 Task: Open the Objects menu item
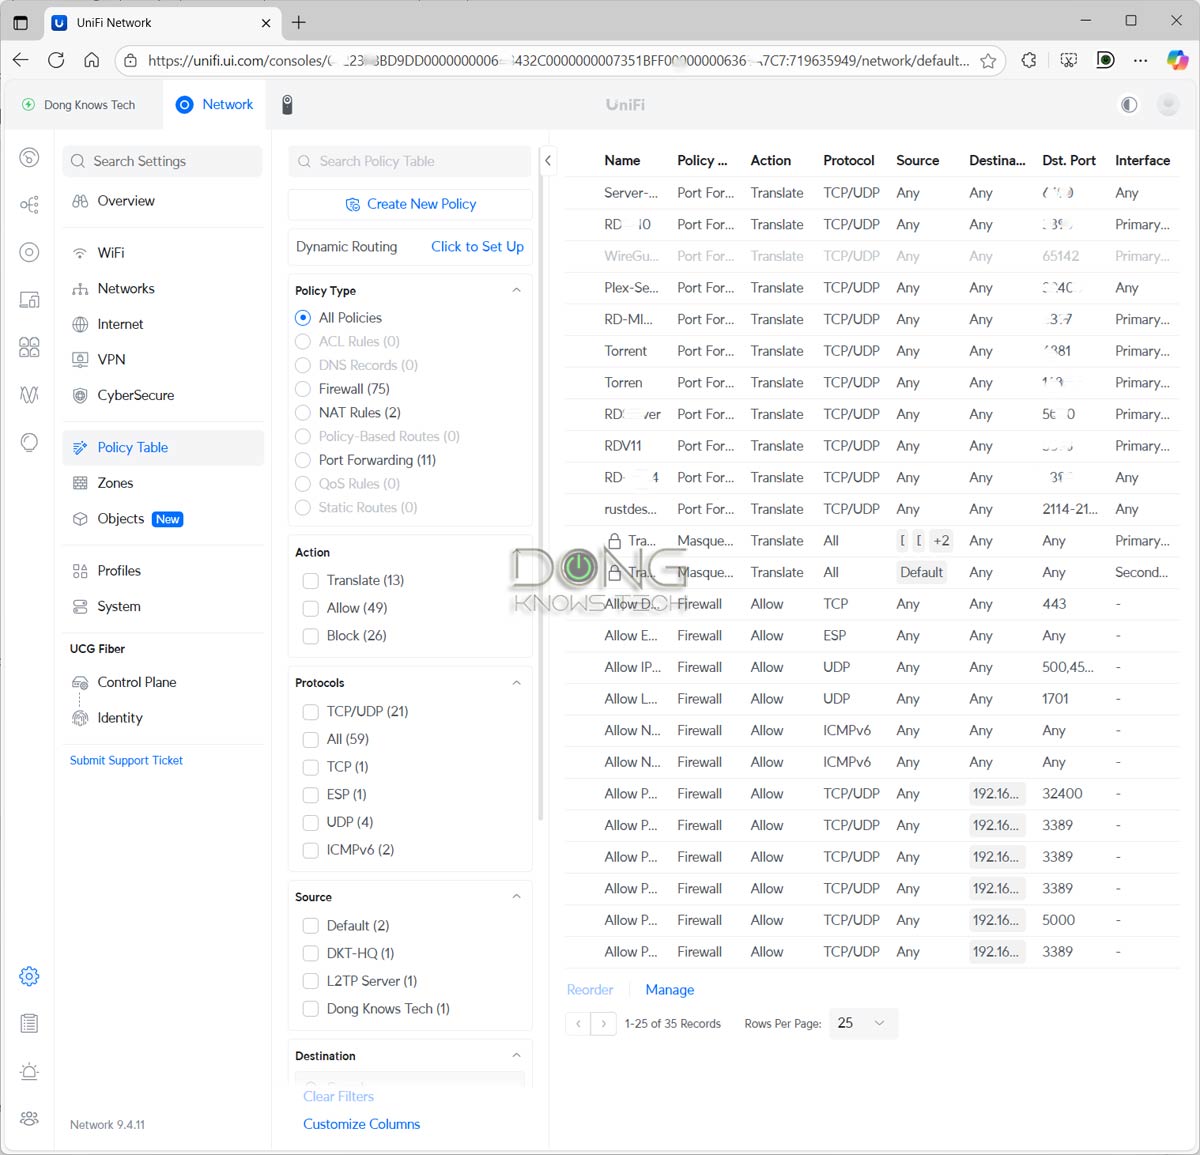pos(162,519)
